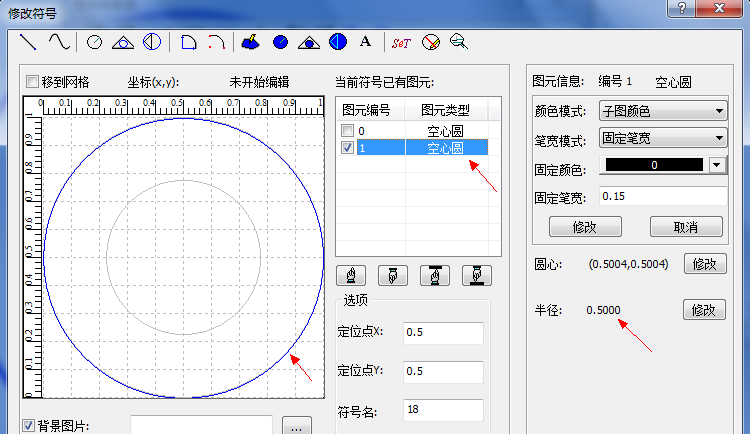Image resolution: width=750 pixels, height=434 pixels.
Task: Uncheck the 背景图片 checkbox
Action: pos(28,426)
